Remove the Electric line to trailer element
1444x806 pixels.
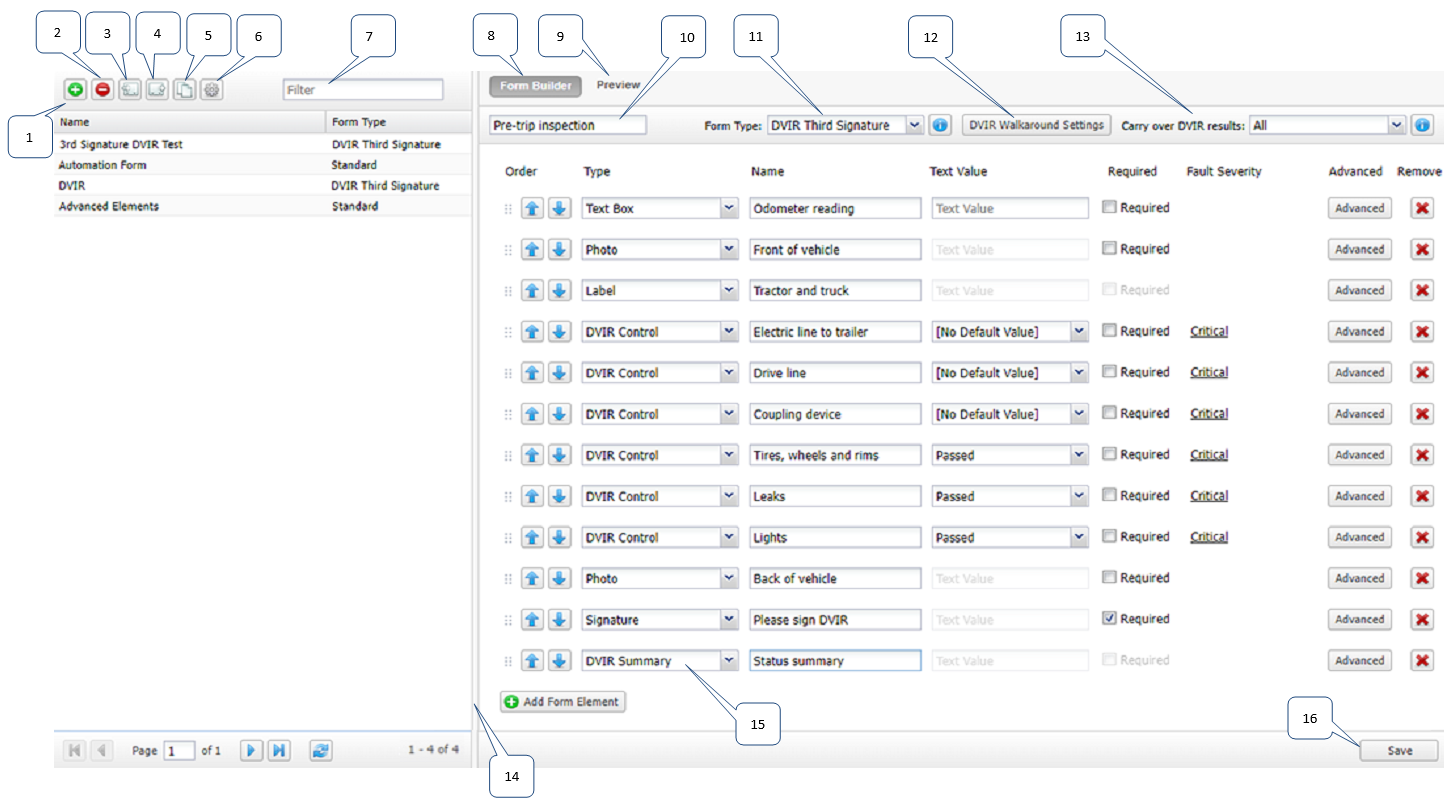pyautogui.click(x=1422, y=331)
